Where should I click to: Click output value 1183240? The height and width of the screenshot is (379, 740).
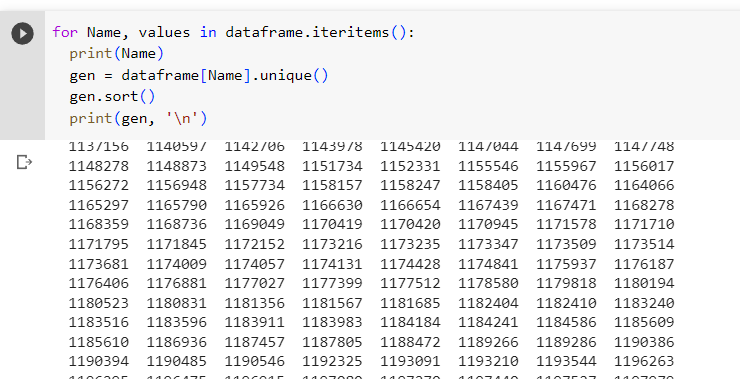point(644,303)
